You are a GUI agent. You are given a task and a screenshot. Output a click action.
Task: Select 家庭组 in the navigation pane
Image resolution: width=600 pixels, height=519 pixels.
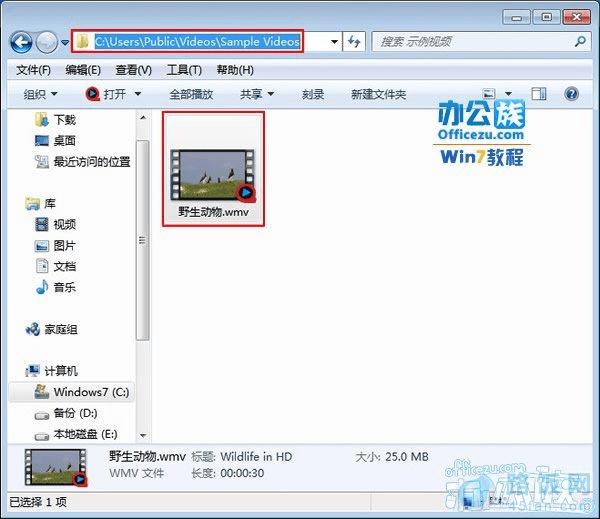coord(61,329)
